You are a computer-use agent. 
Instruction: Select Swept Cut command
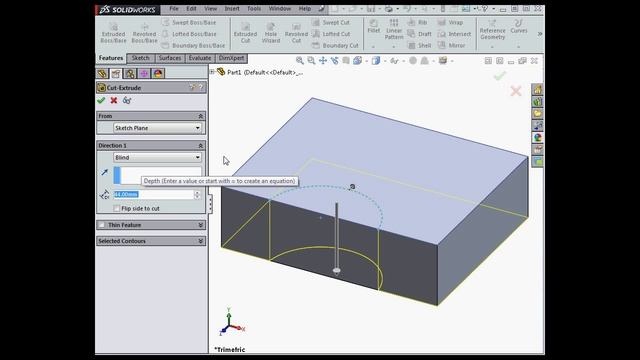331,22
